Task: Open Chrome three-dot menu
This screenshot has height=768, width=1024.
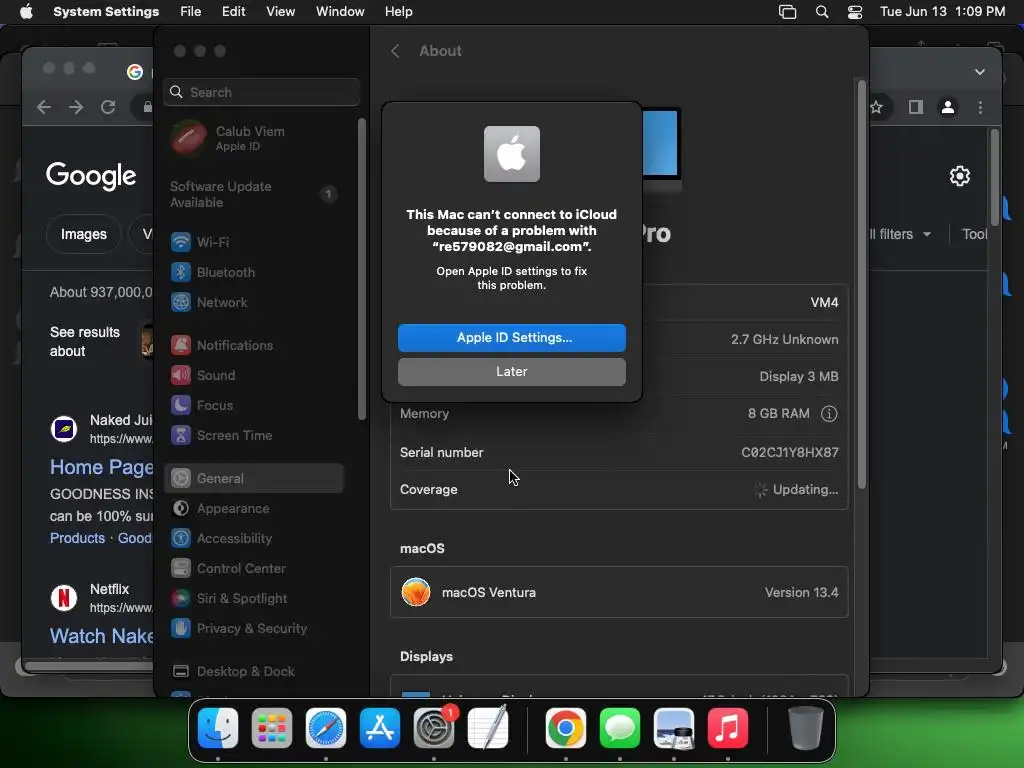Action: [x=980, y=107]
